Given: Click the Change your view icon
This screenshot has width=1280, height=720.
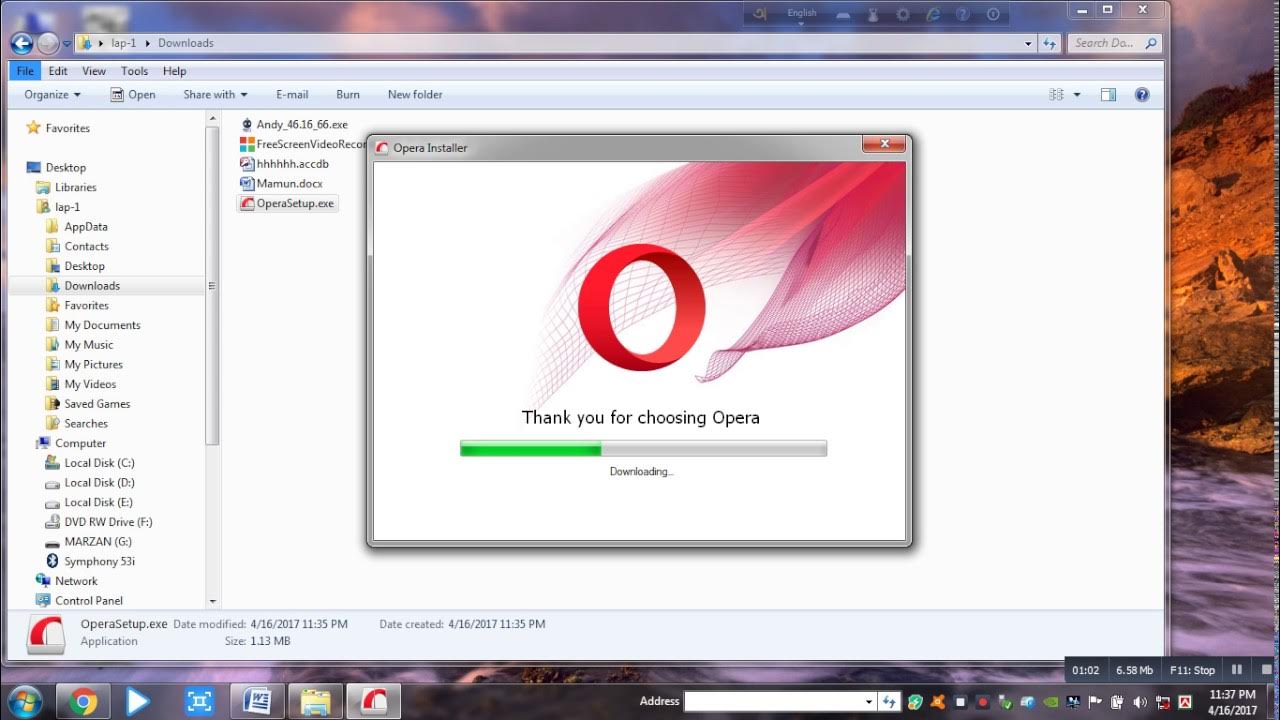Looking at the screenshot, I should point(1057,95).
